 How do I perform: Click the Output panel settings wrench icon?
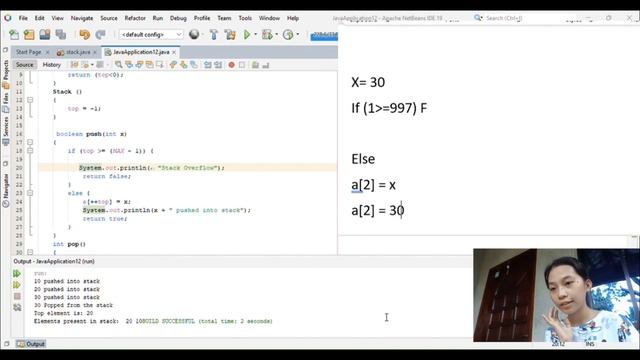pyautogui.click(x=17, y=307)
